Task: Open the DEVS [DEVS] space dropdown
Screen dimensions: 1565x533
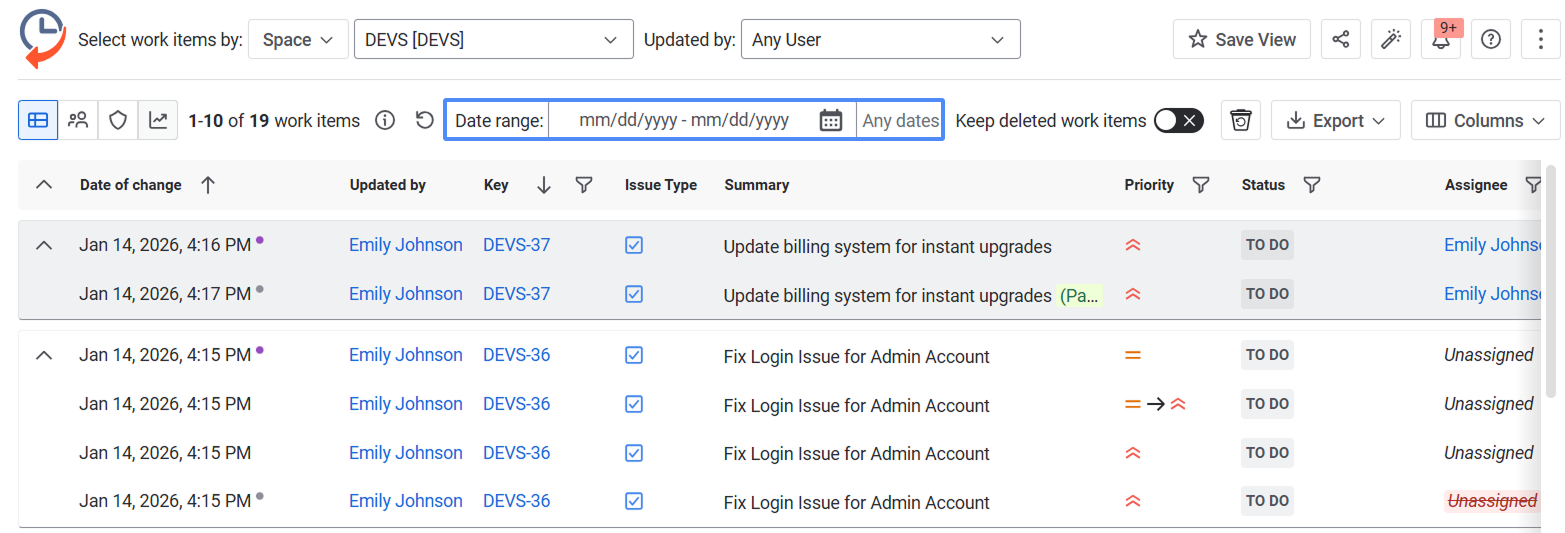Action: click(493, 40)
